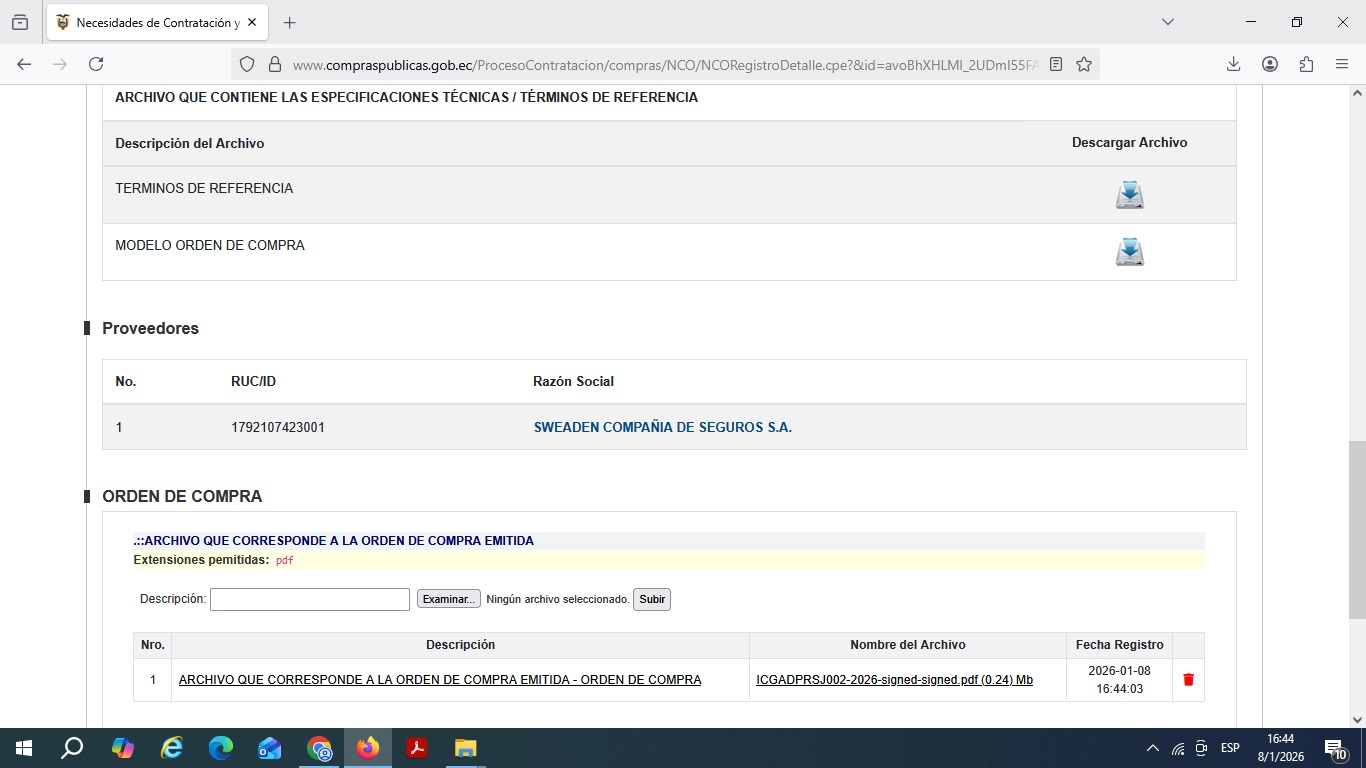Toggle reader view in address bar
Screen dimensions: 1366x768
[1056, 64]
